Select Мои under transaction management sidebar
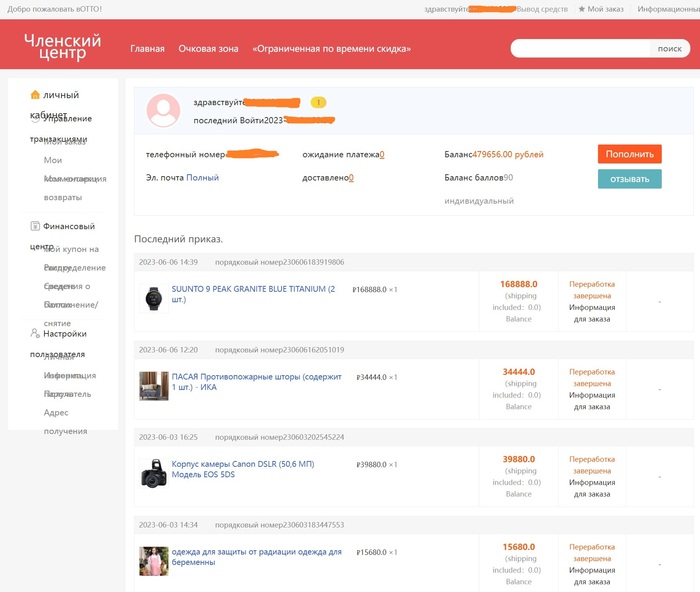The image size is (700, 592). [53, 160]
